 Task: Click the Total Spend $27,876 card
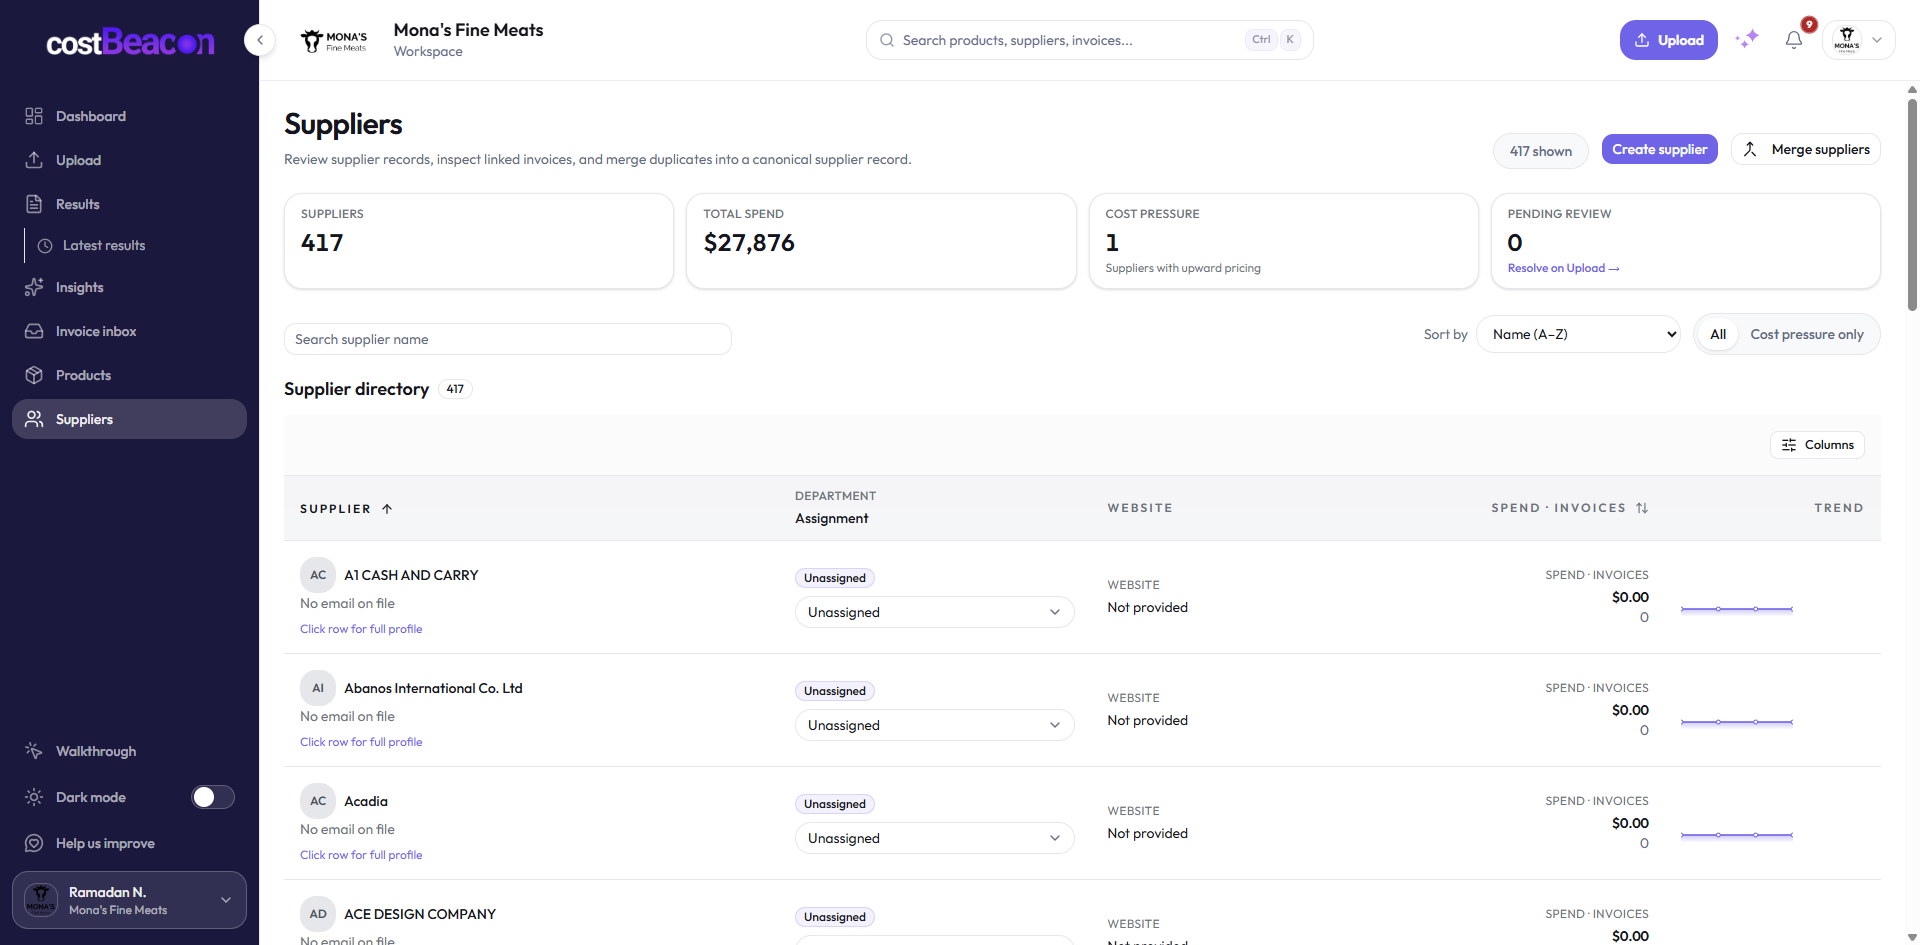(x=881, y=241)
